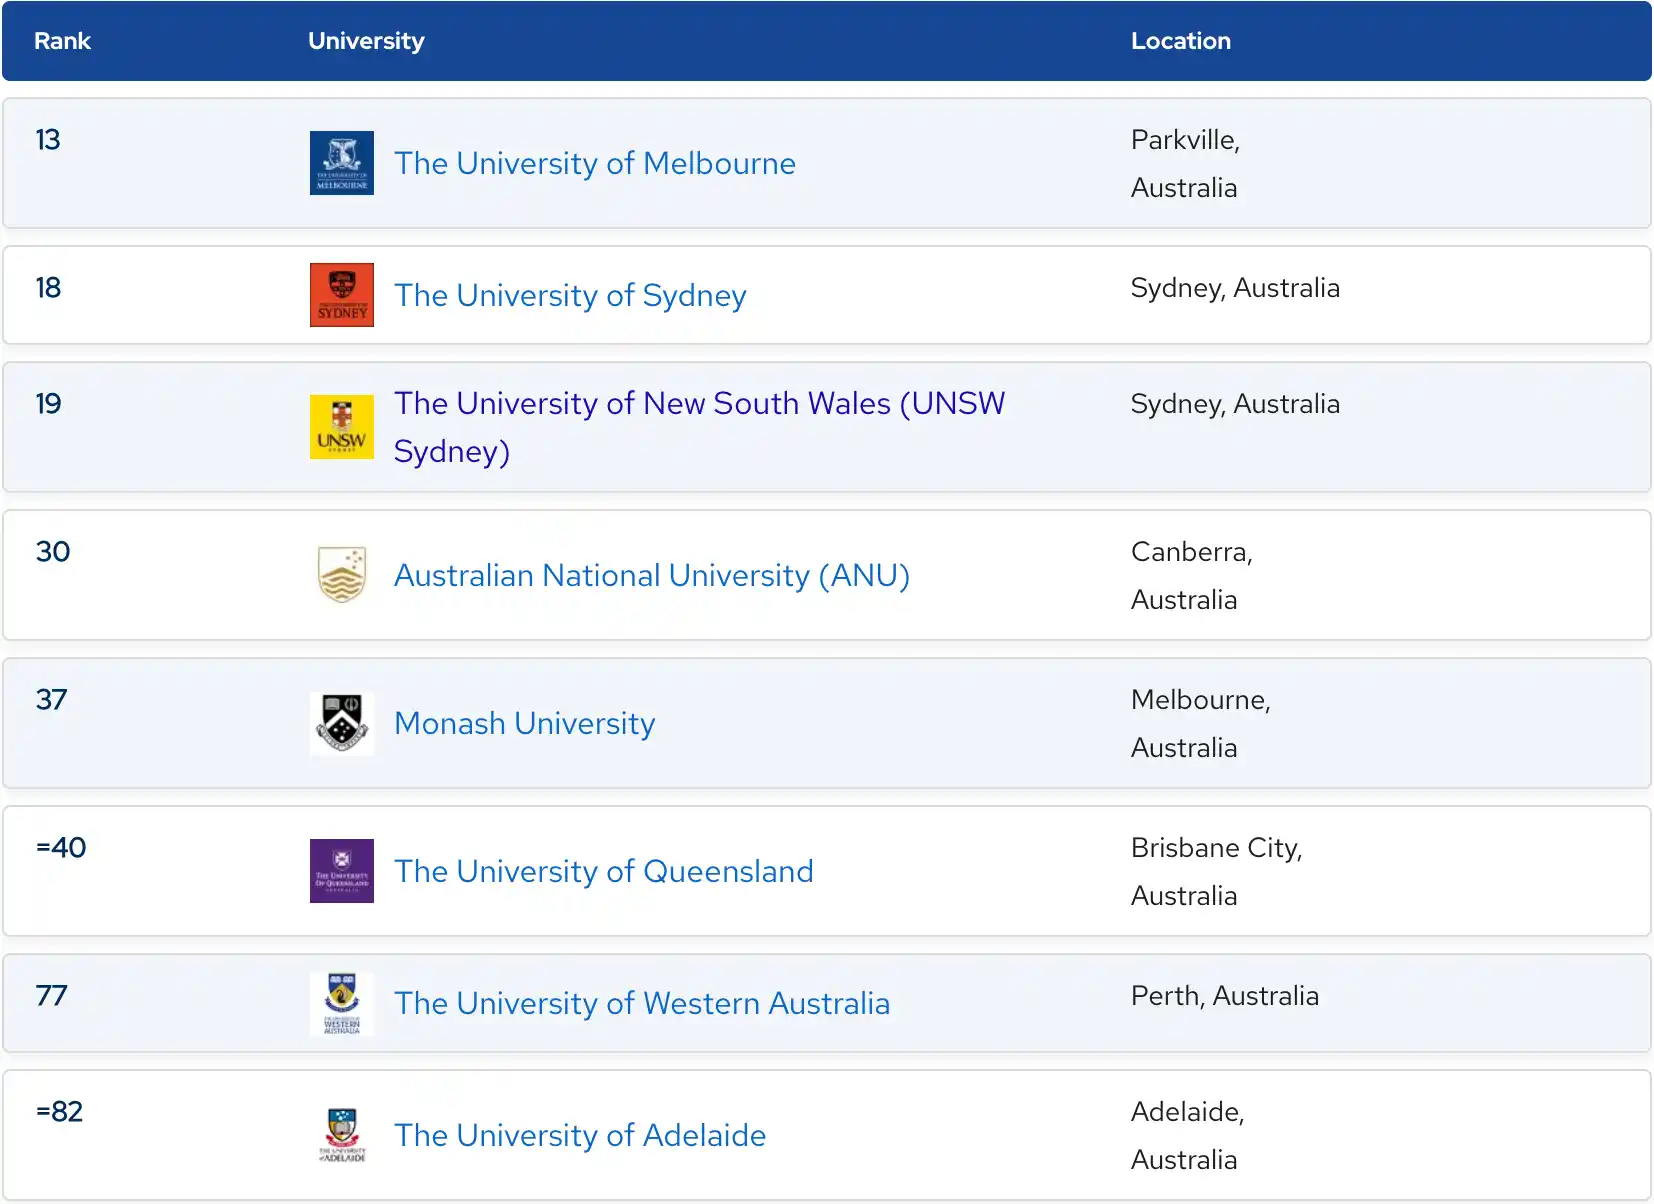1654x1204 pixels.
Task: Click Sydney, Australia in University of Sydney row
Action: (x=1235, y=288)
